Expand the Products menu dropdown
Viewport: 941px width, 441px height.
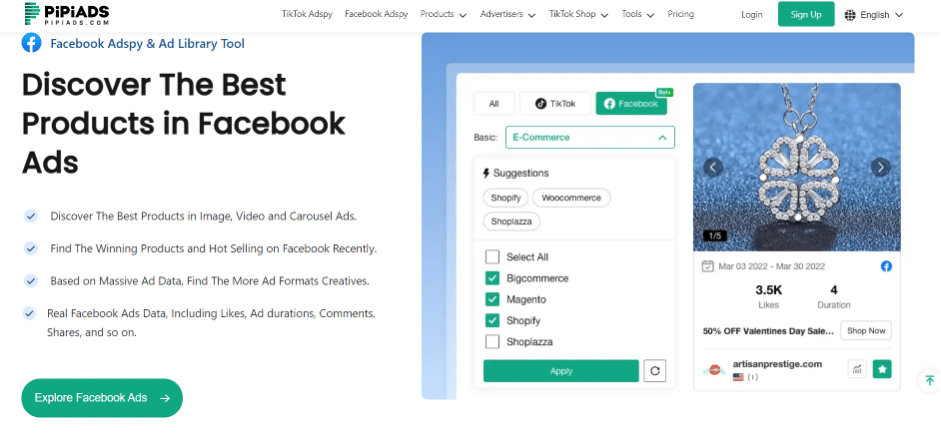[443, 14]
